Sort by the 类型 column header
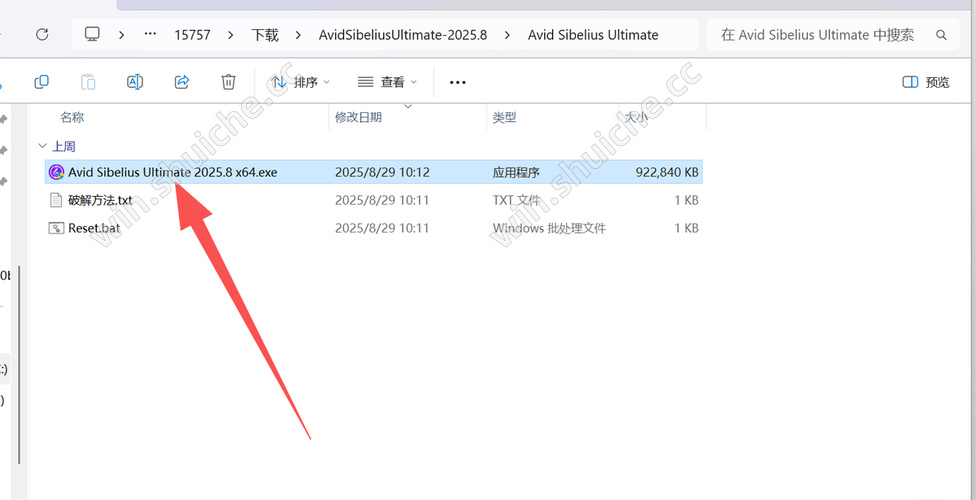The width and height of the screenshot is (976, 500). click(504, 117)
